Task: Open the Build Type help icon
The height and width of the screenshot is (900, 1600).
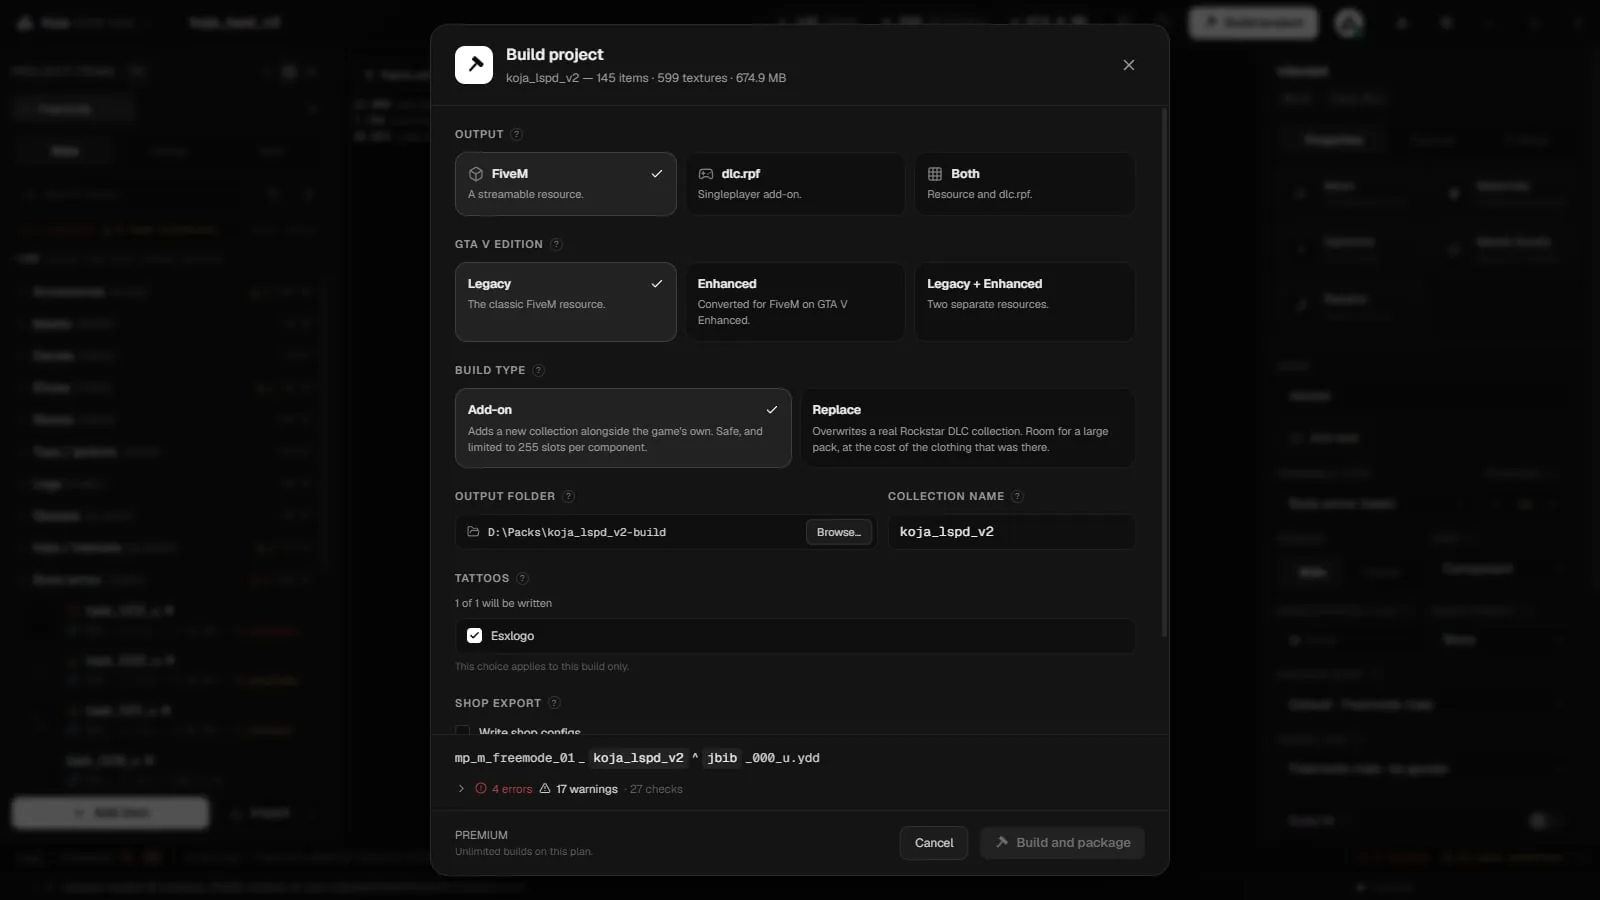Action: tap(538, 370)
